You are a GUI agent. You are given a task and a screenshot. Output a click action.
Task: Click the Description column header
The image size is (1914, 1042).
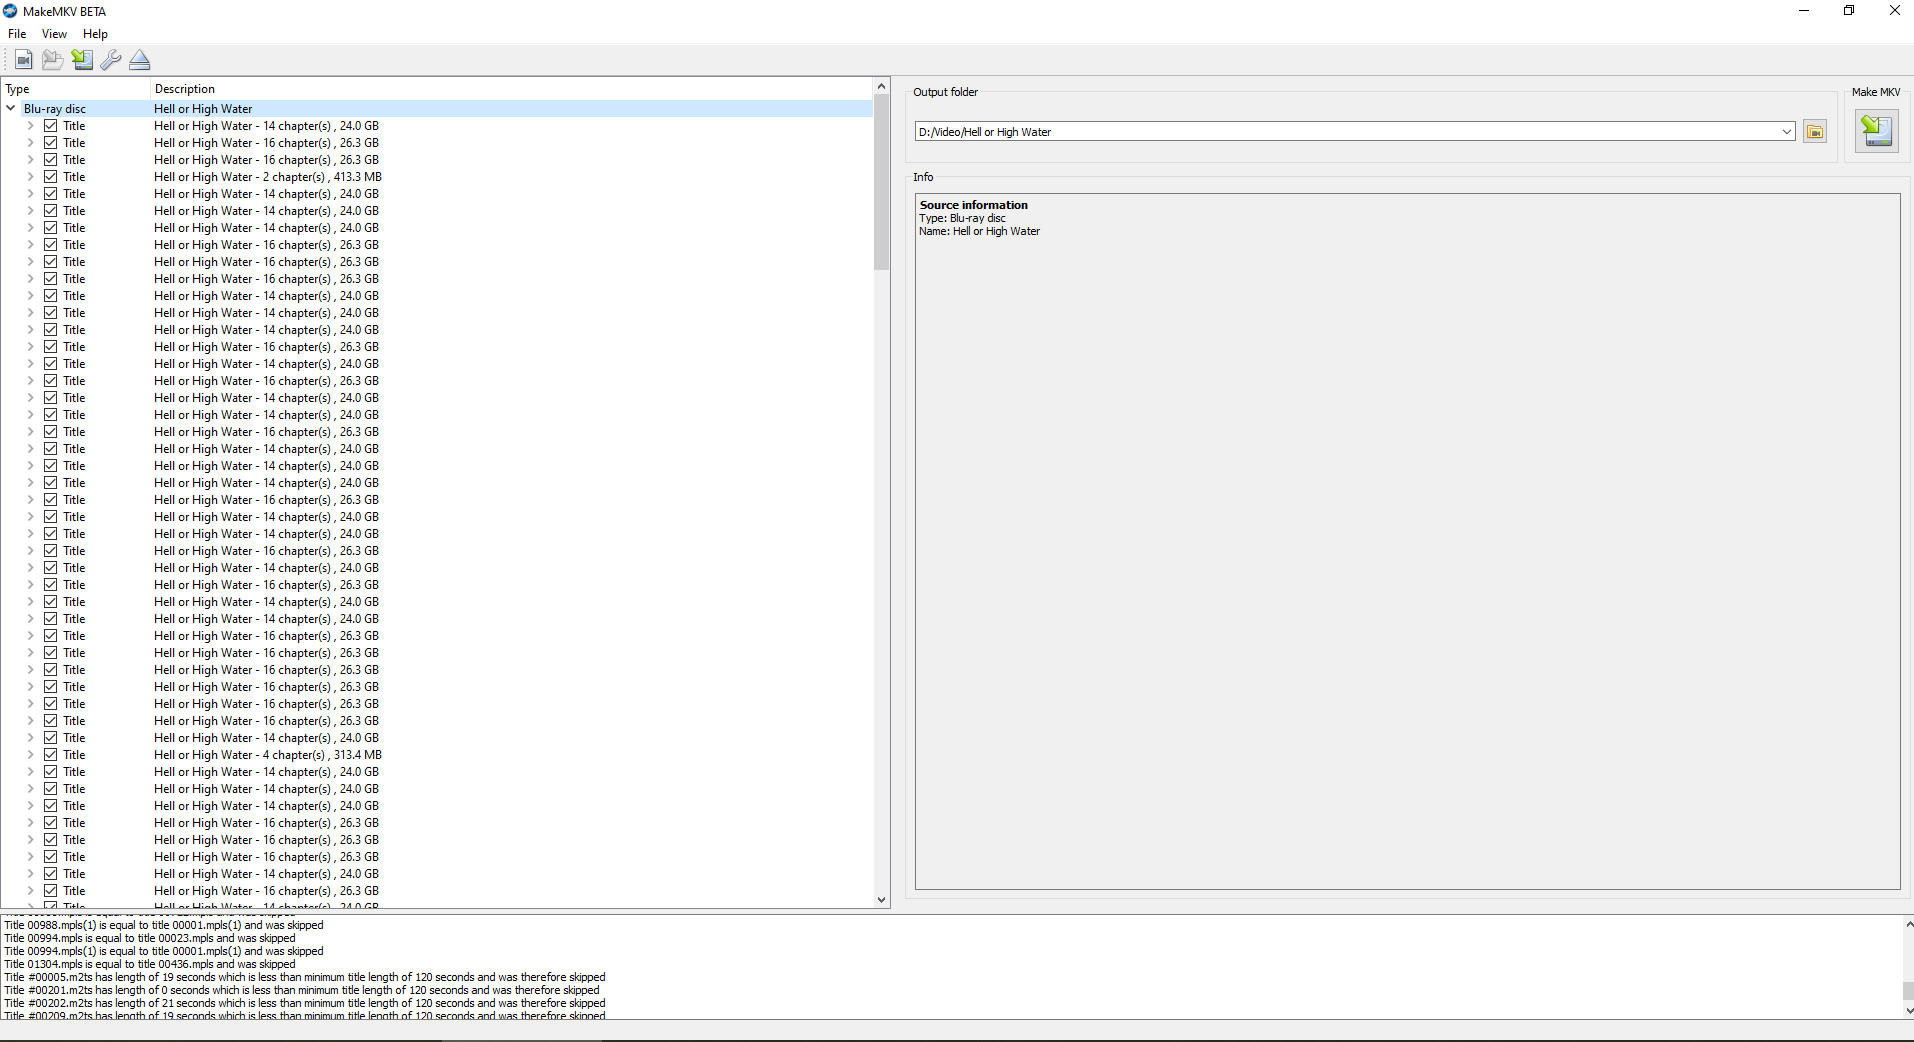[511, 89]
